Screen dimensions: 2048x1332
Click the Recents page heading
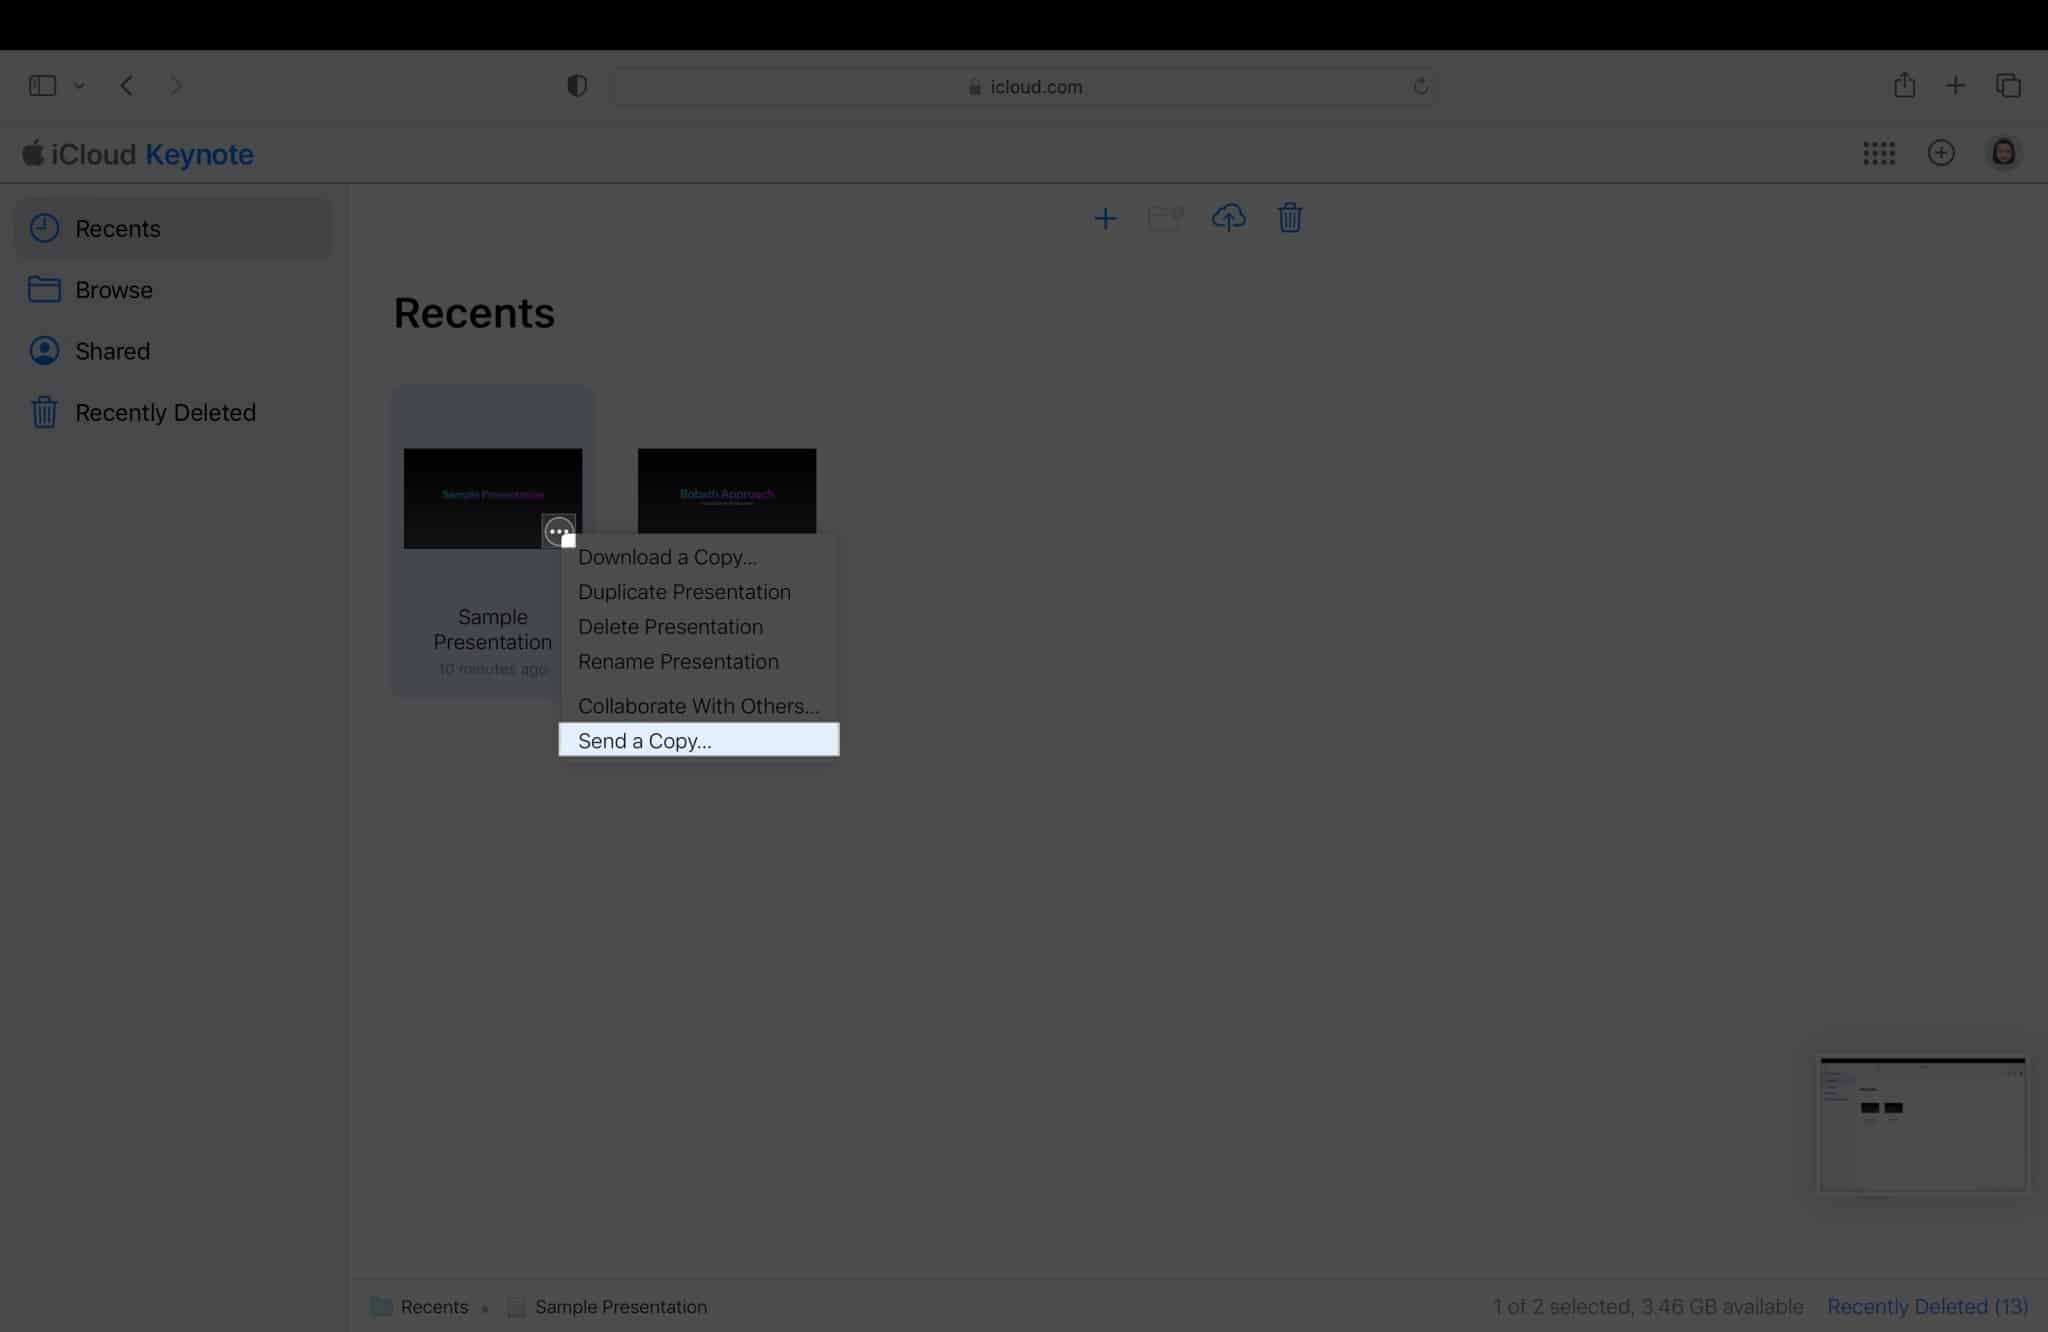tap(474, 313)
